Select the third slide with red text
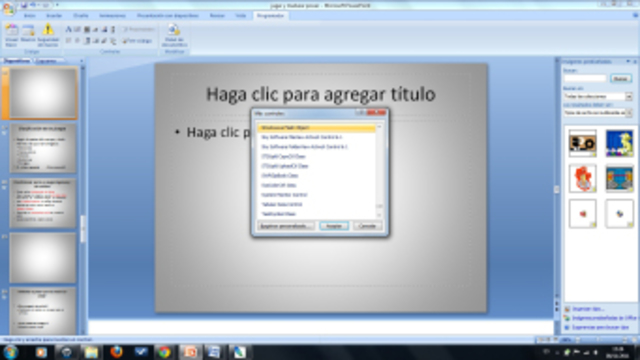640x360 pixels. pyautogui.click(x=43, y=203)
